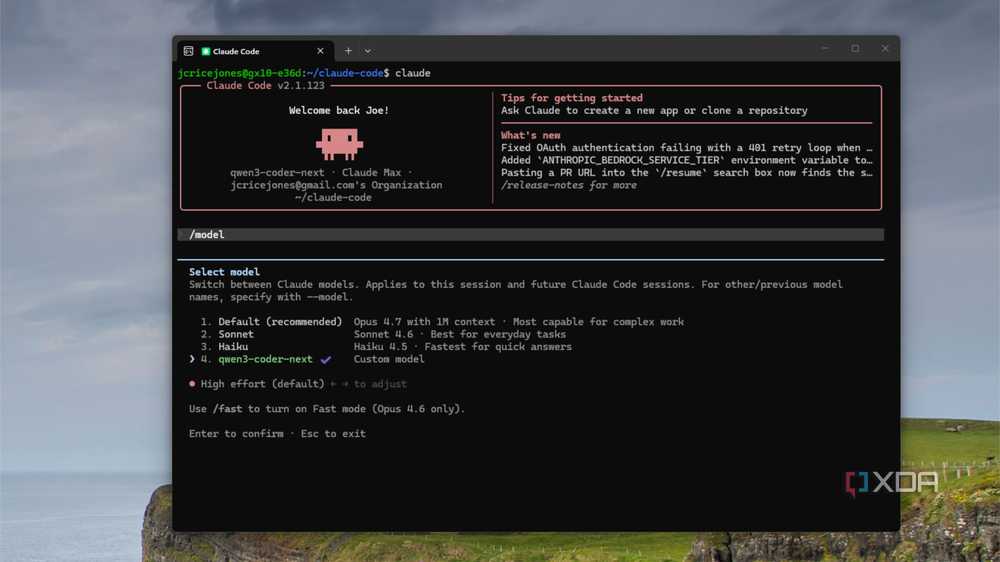
Task: Choose the Default (recommended) model option
Action: [280, 322]
